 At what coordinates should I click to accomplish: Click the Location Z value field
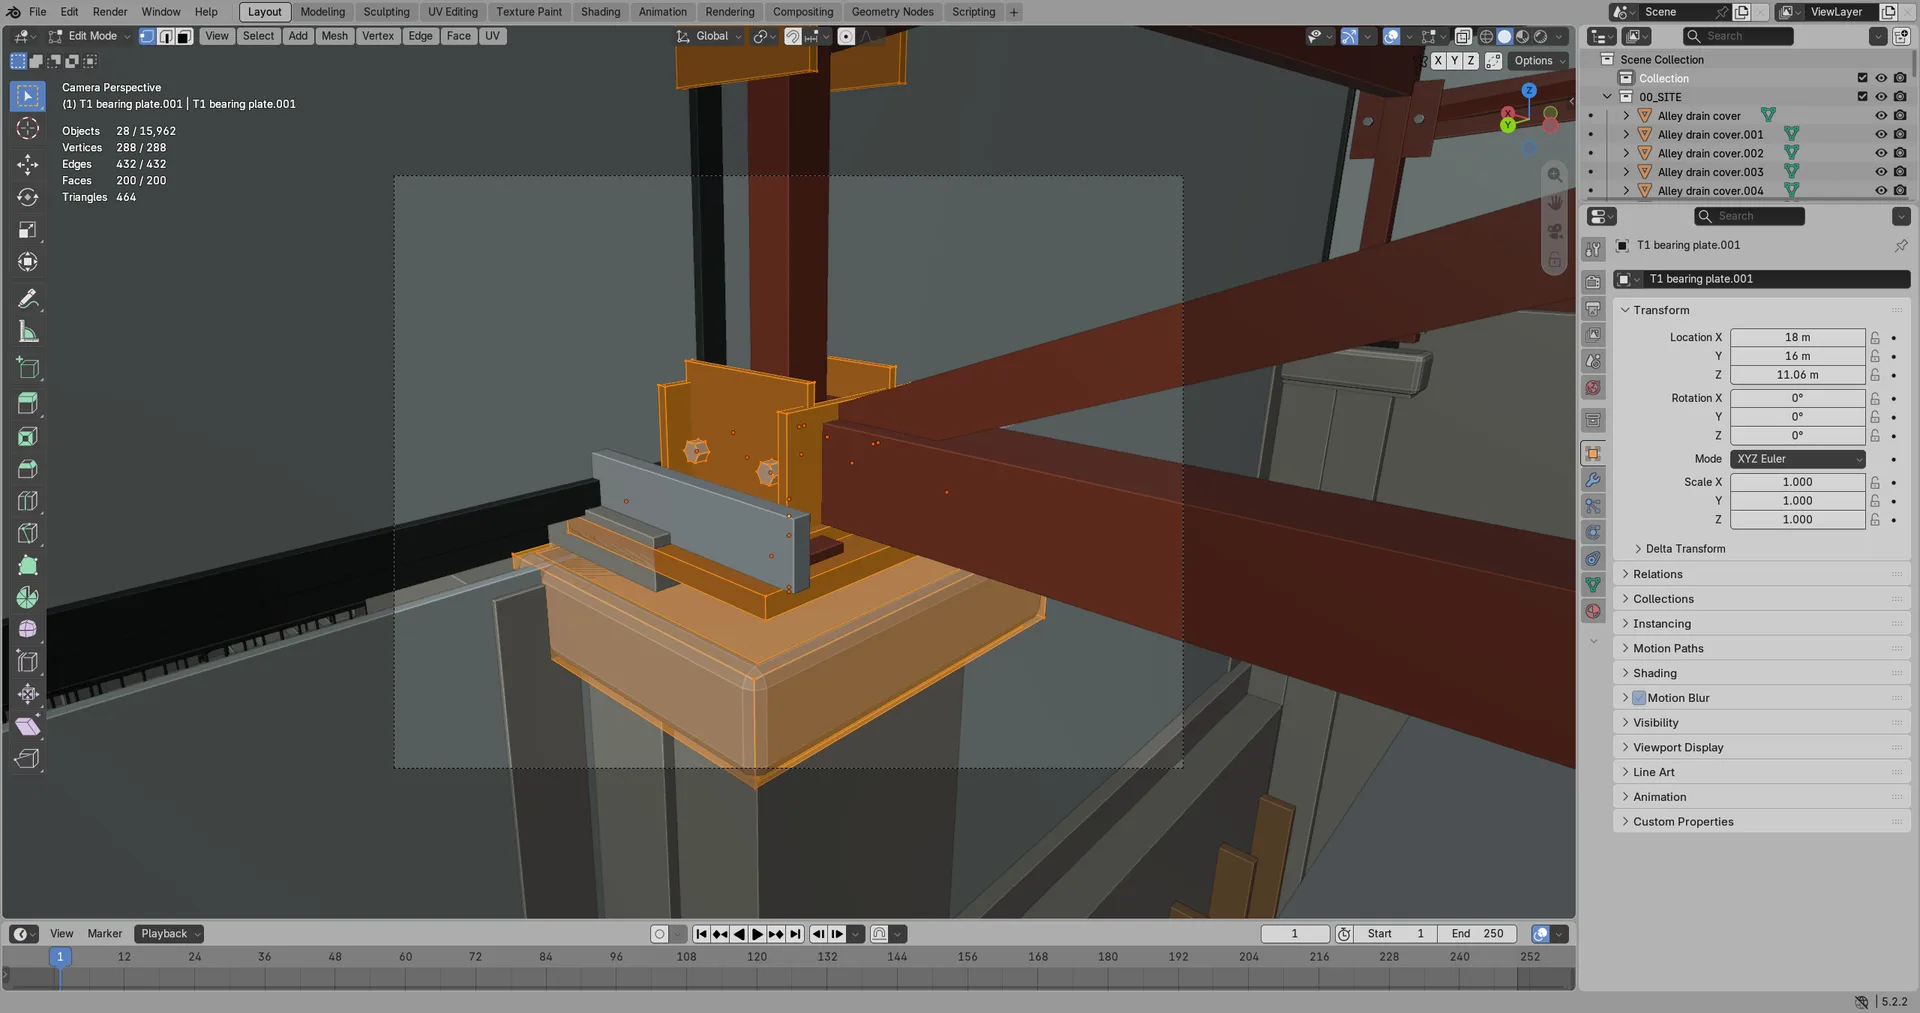(1797, 375)
